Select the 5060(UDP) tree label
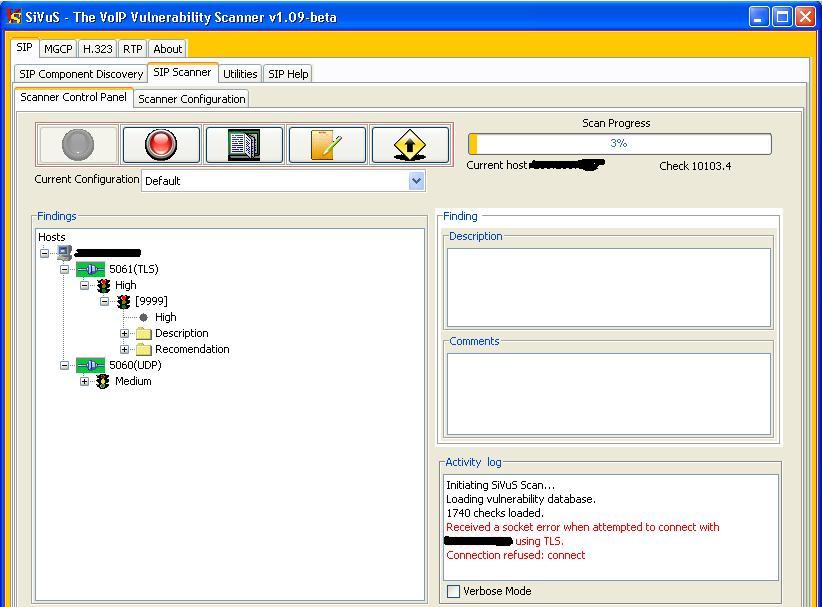 [x=135, y=365]
